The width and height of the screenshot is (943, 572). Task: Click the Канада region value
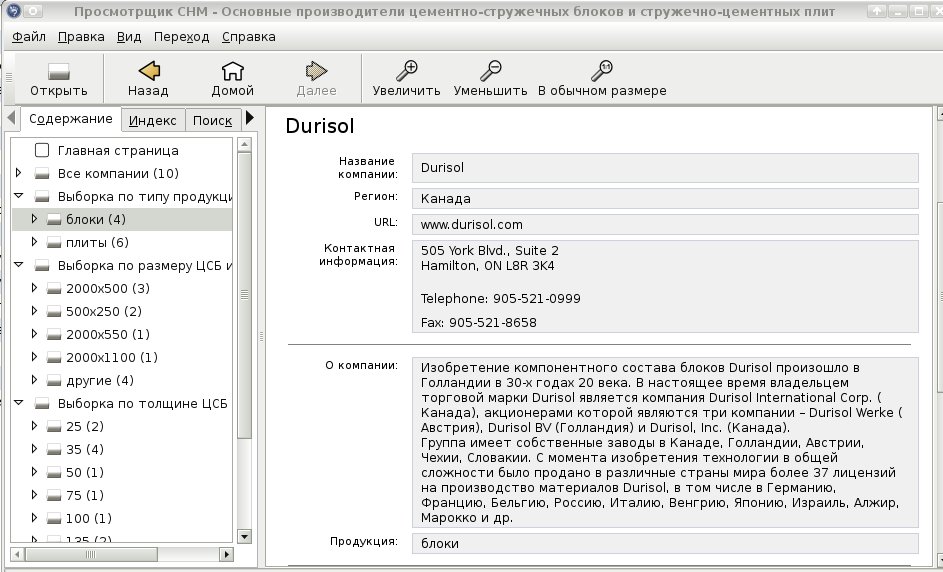tap(446, 199)
